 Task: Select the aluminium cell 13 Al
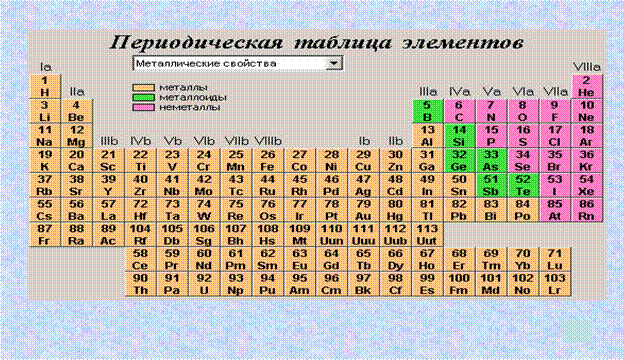coord(427,136)
